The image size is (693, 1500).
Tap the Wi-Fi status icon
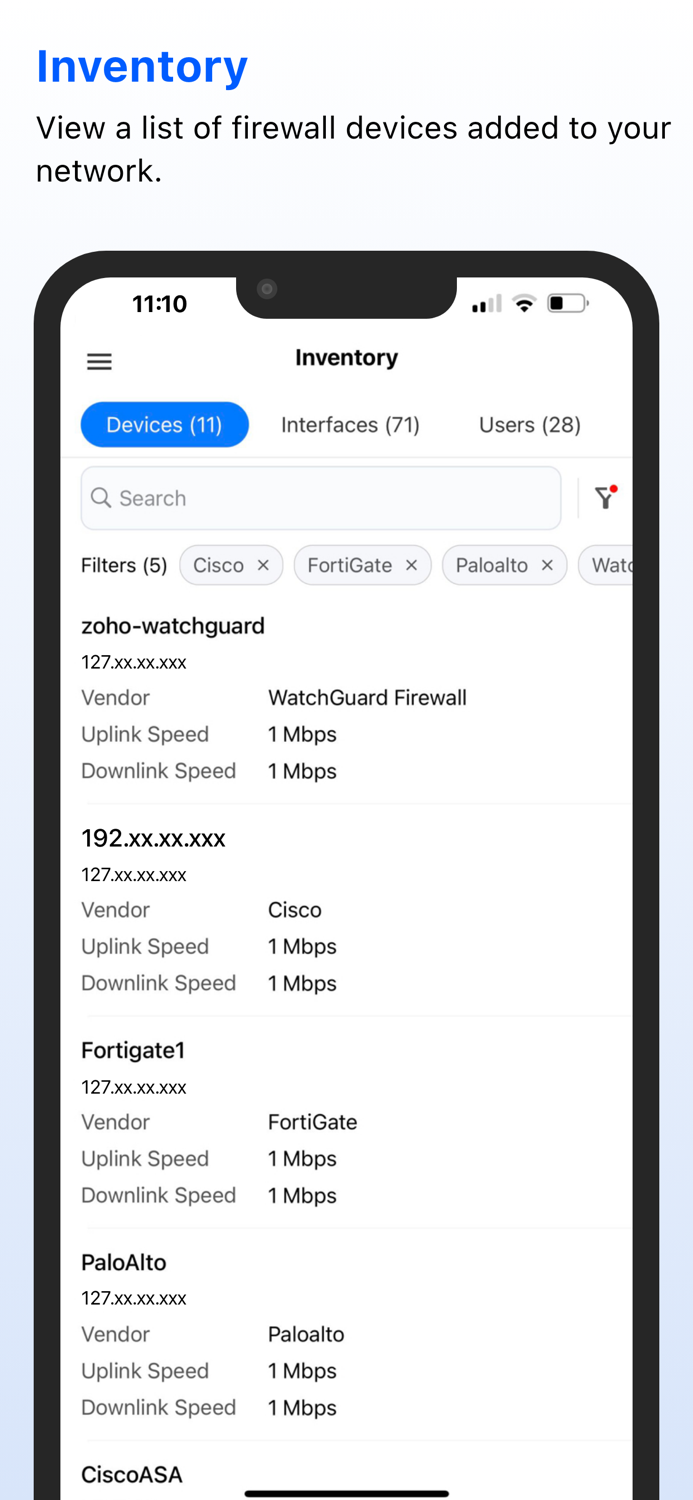(524, 302)
